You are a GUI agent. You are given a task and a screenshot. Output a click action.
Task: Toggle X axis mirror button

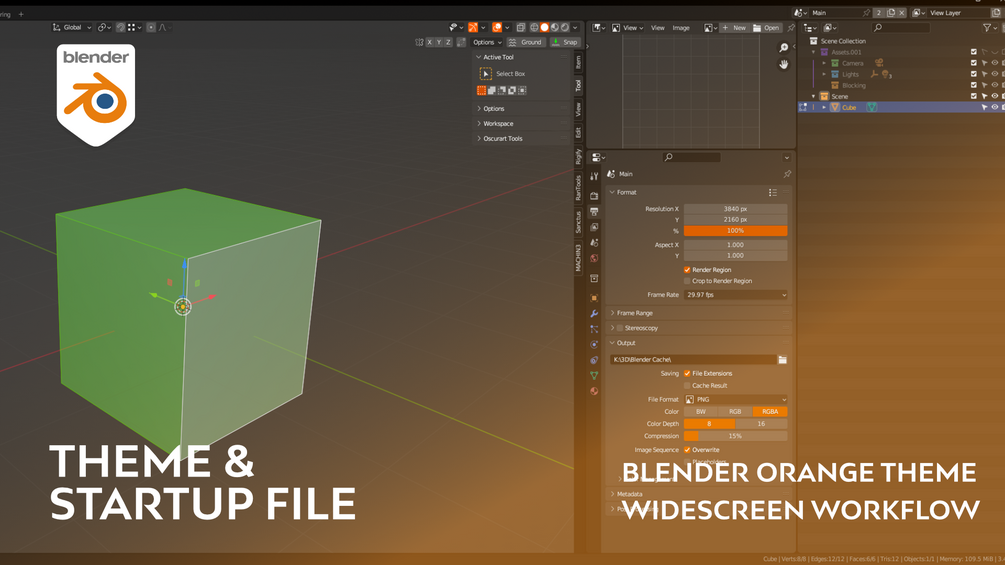pos(429,42)
